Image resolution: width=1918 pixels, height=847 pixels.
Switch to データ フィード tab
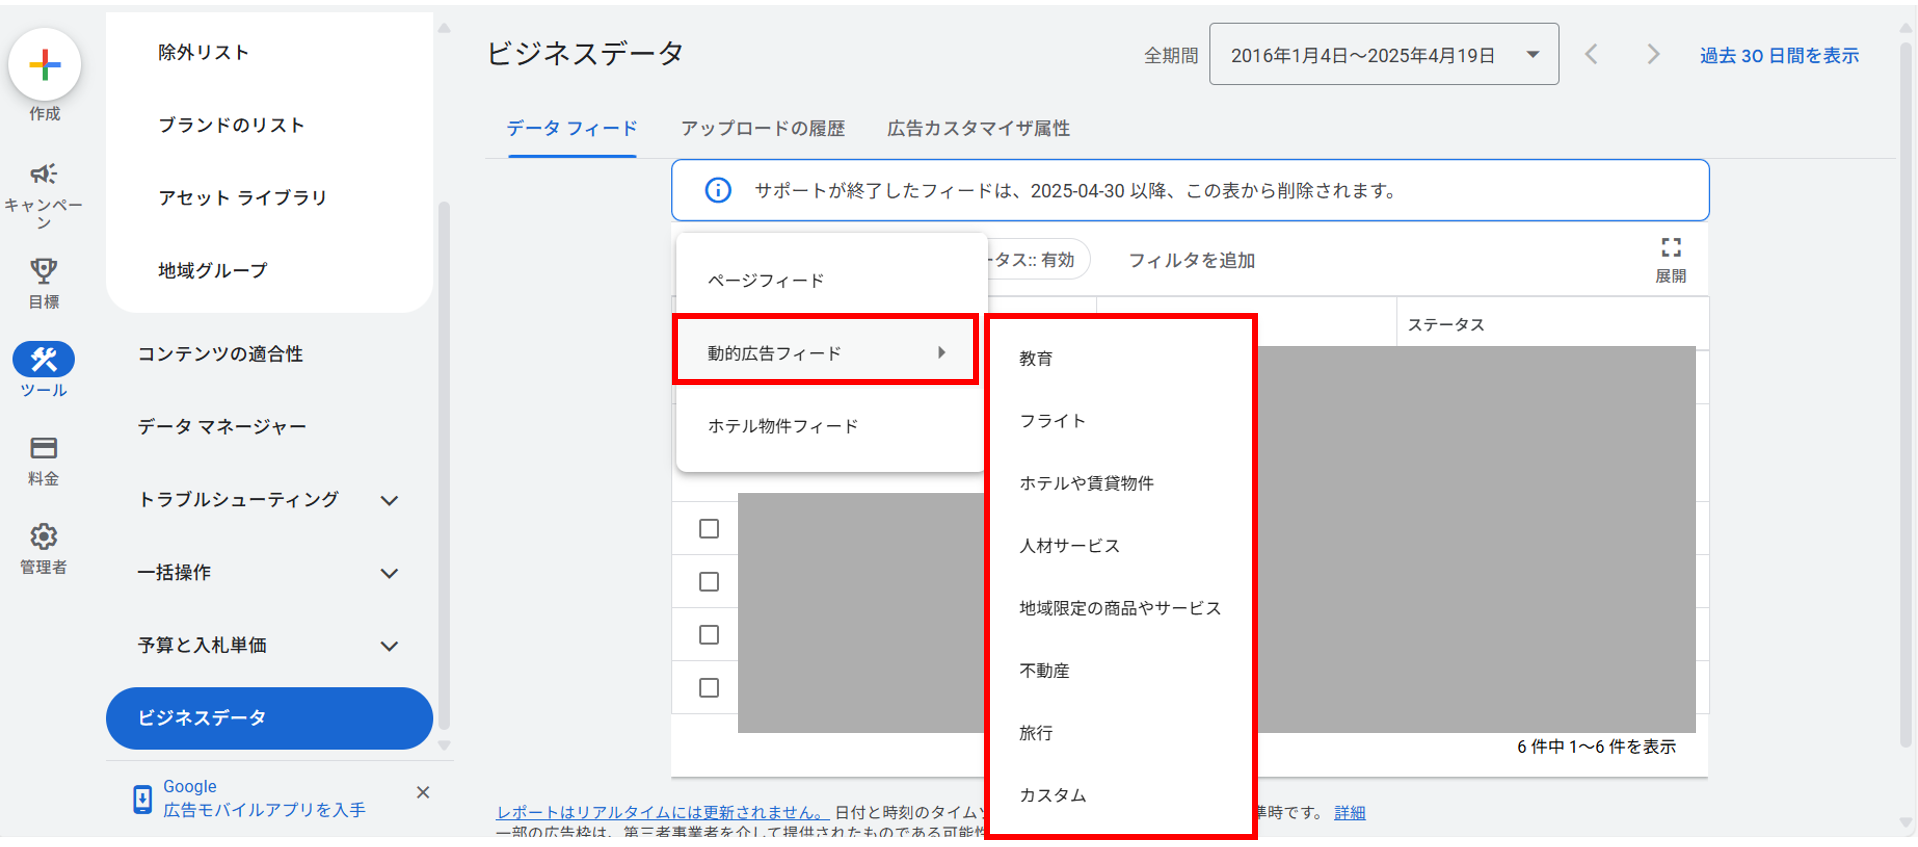tap(572, 128)
